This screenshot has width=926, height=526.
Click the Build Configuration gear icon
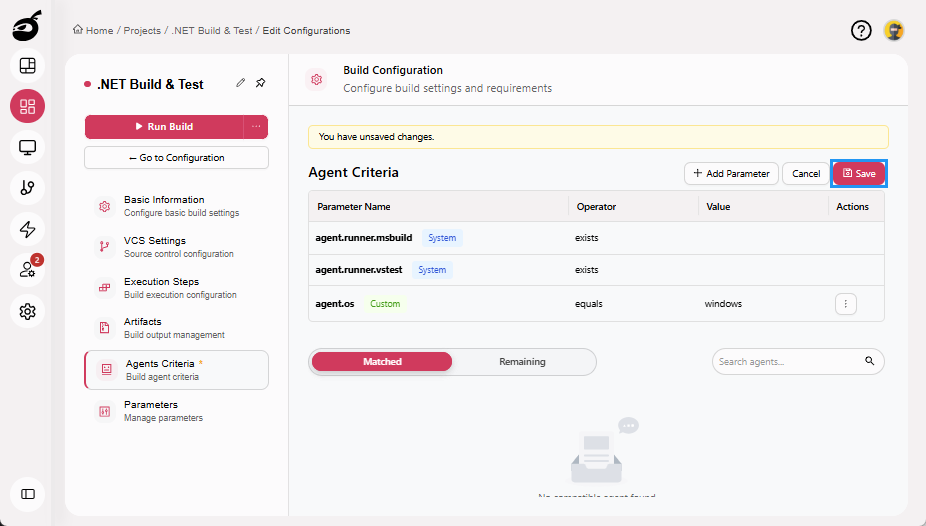point(317,79)
